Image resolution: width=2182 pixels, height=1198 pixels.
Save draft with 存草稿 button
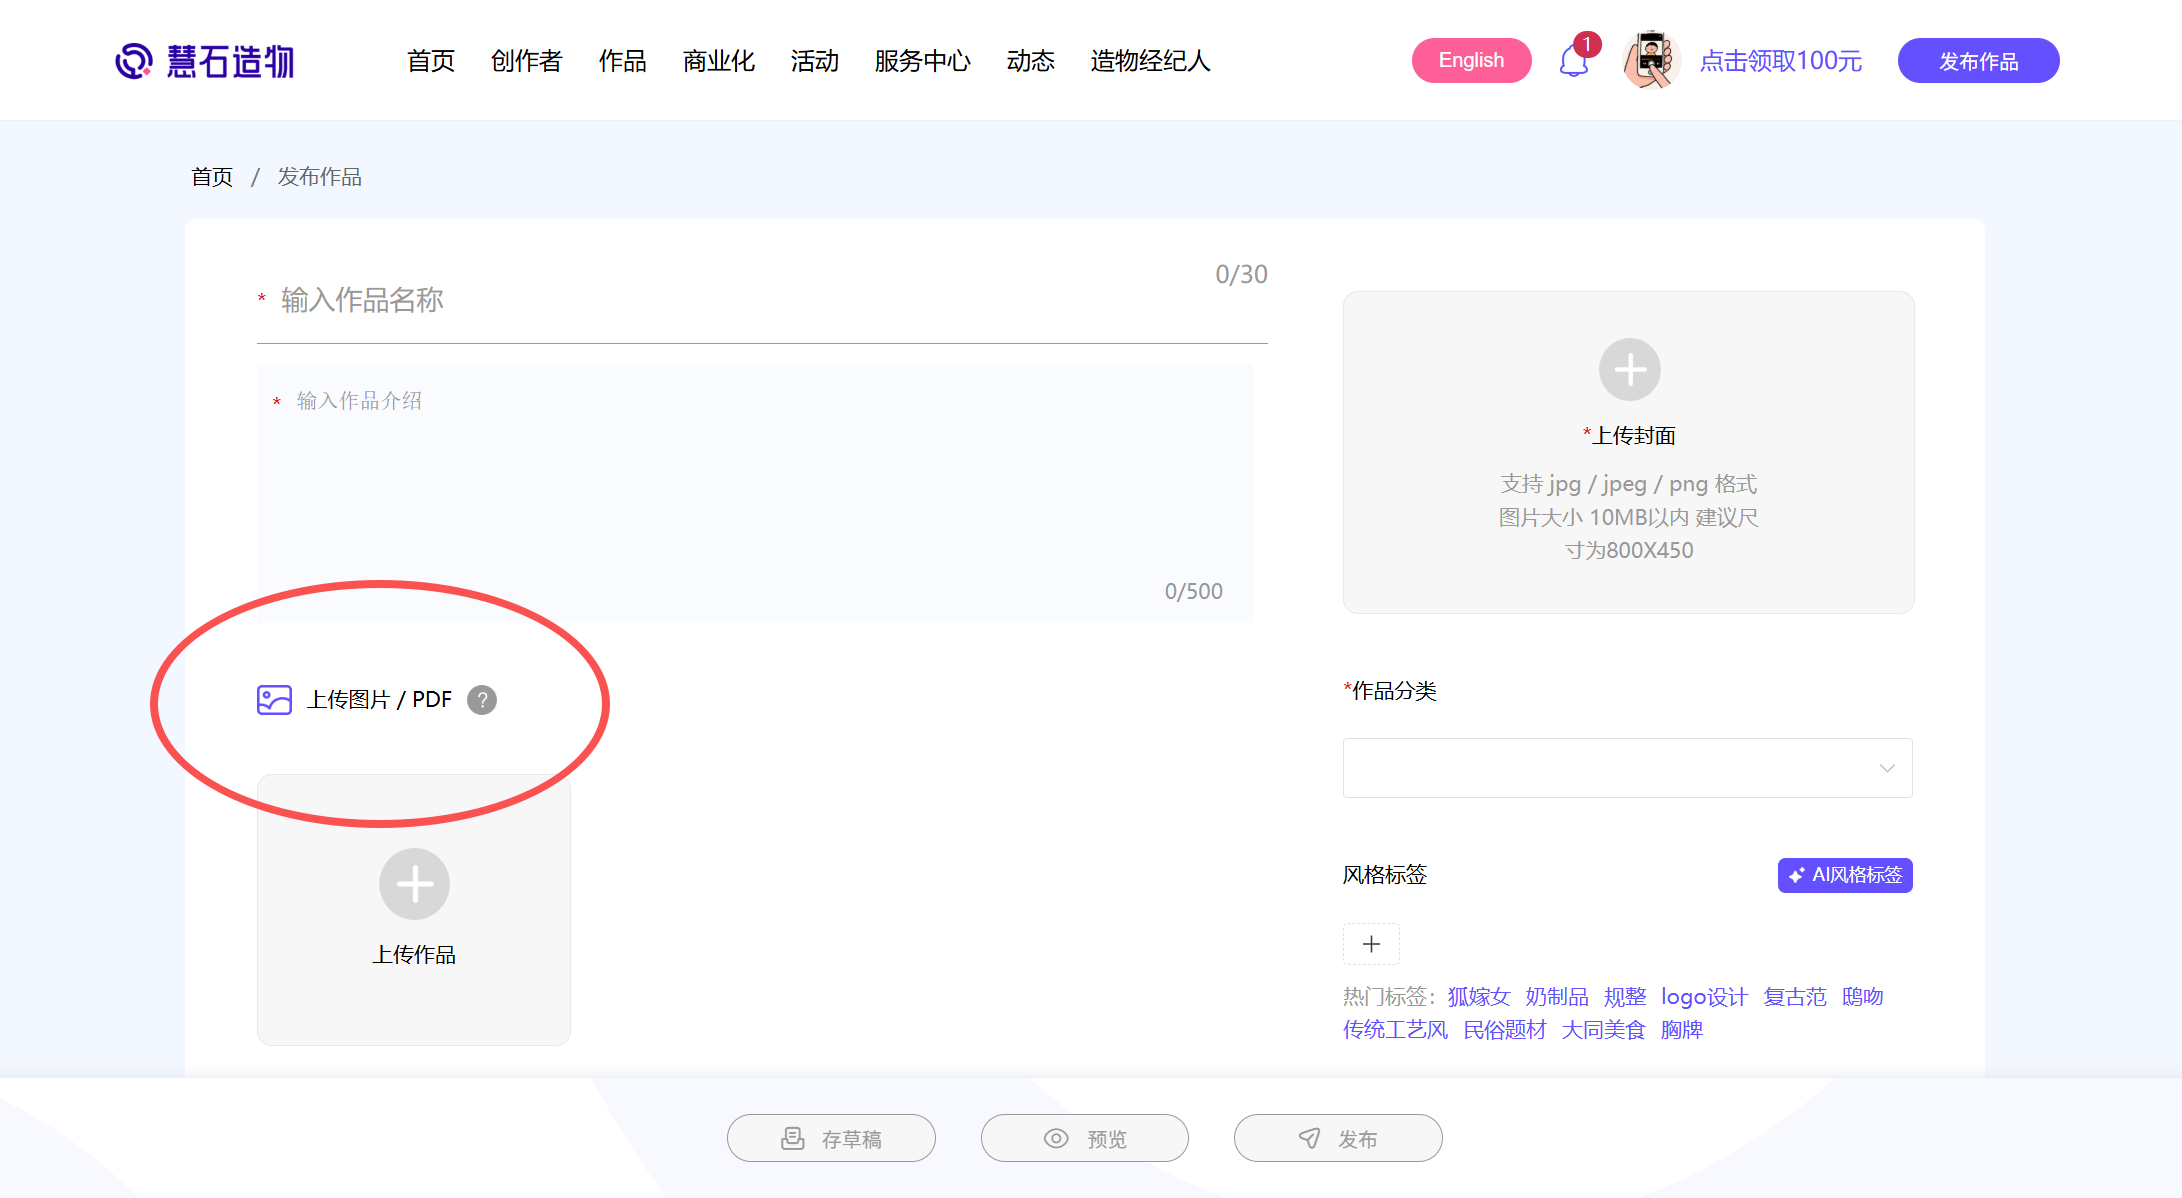click(831, 1138)
